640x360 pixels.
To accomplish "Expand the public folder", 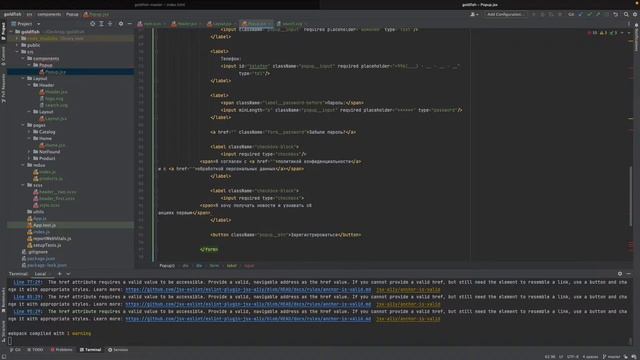I will point(18,45).
